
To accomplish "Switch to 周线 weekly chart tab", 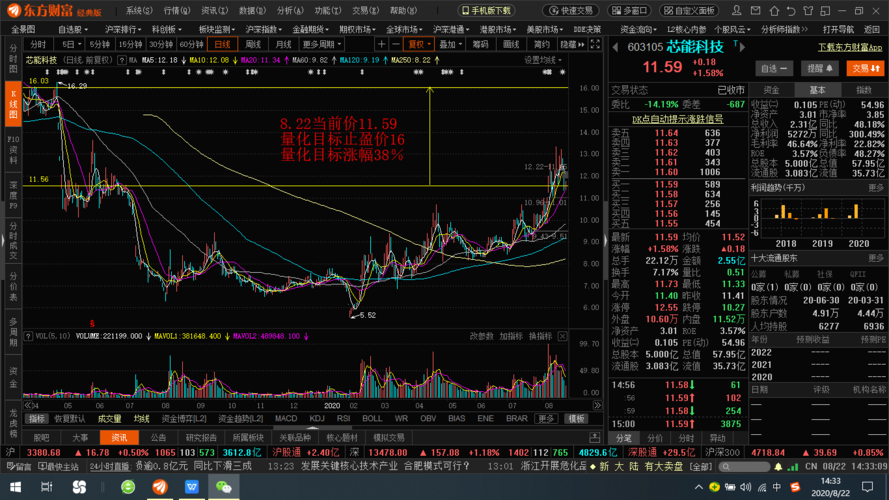I will click(253, 44).
